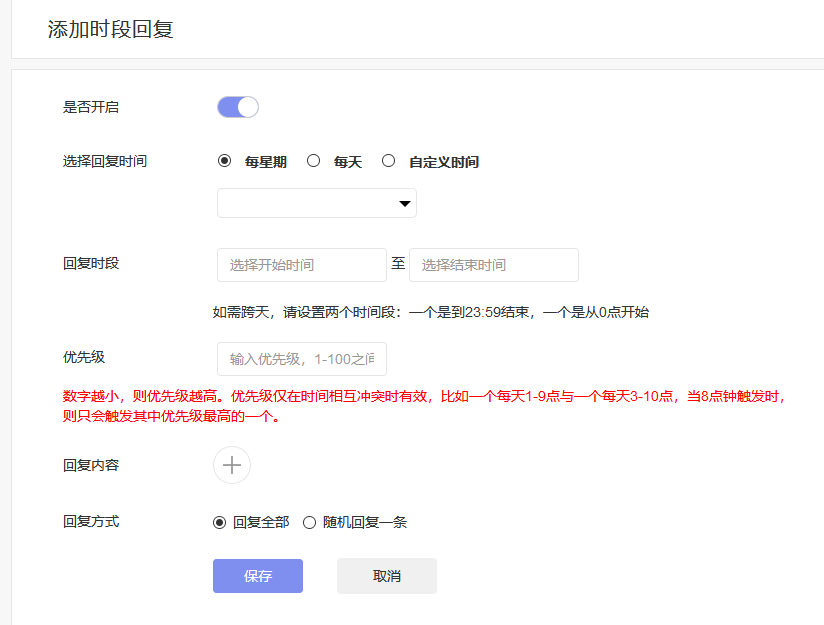
Task: Click the cross-day hint mentioning 23:59
Action: click(430, 312)
